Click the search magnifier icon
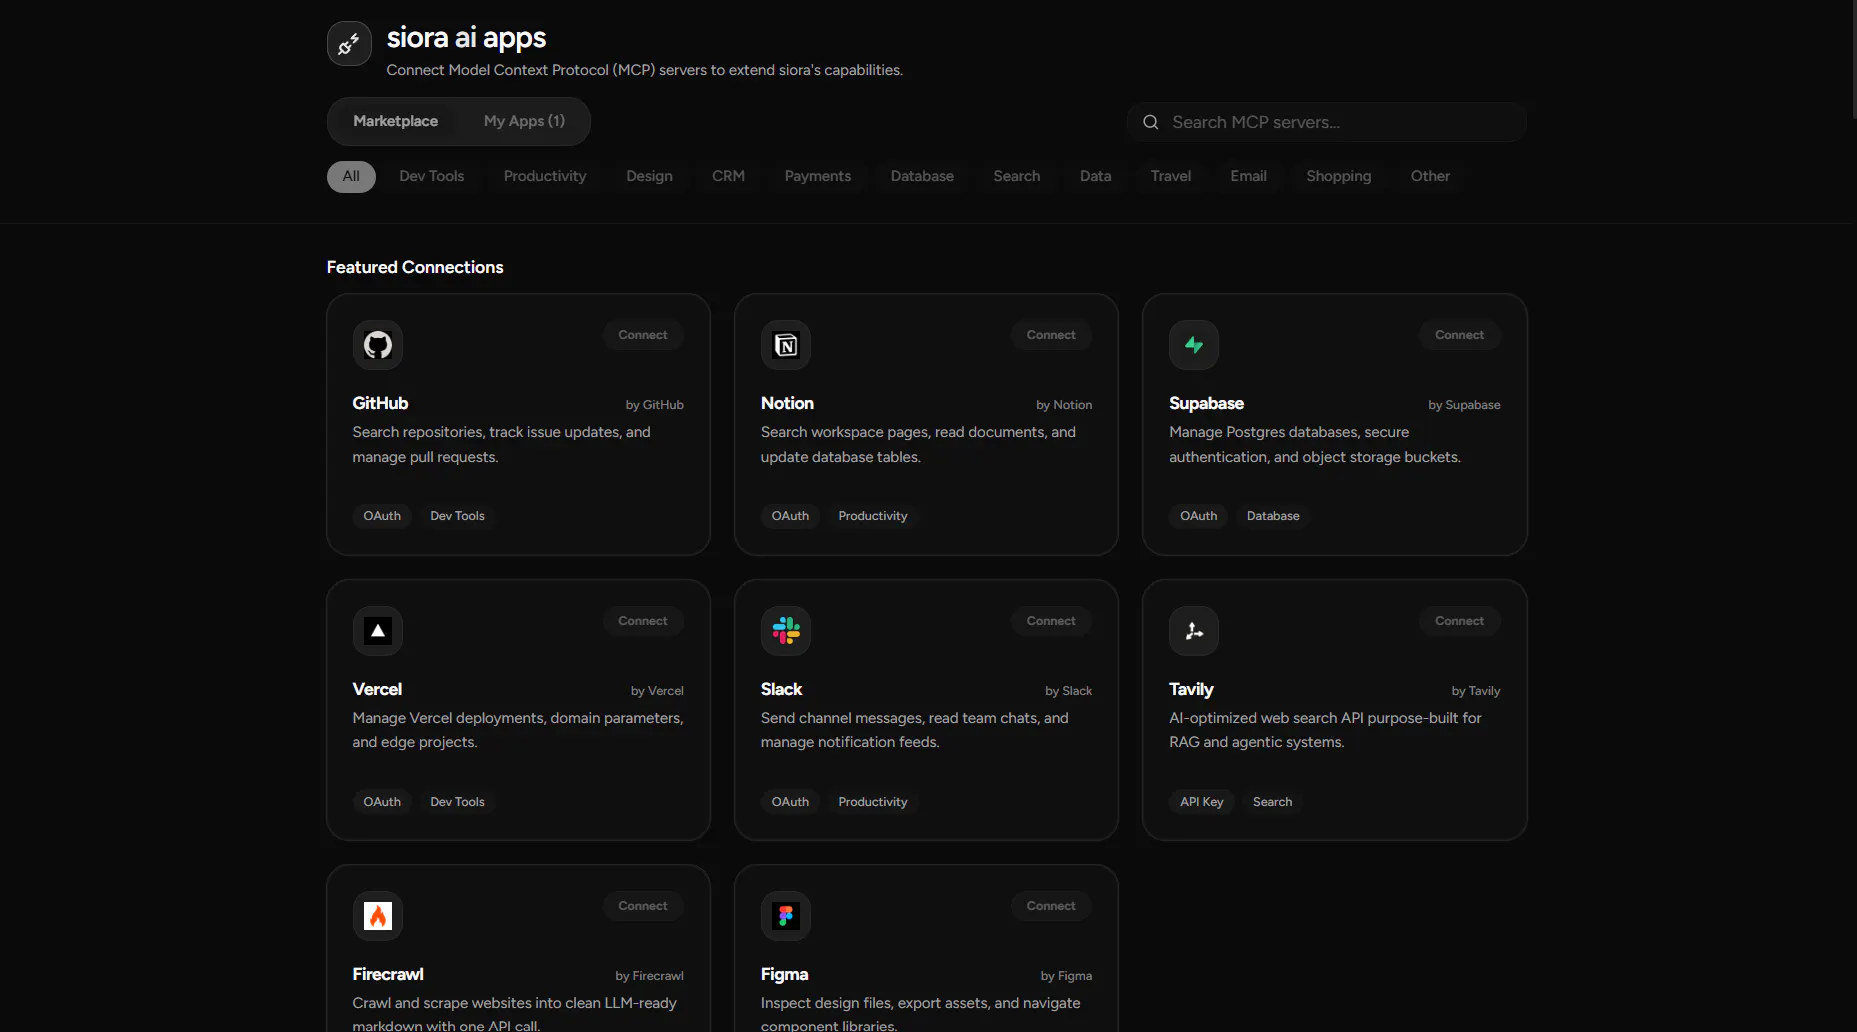 [1151, 122]
